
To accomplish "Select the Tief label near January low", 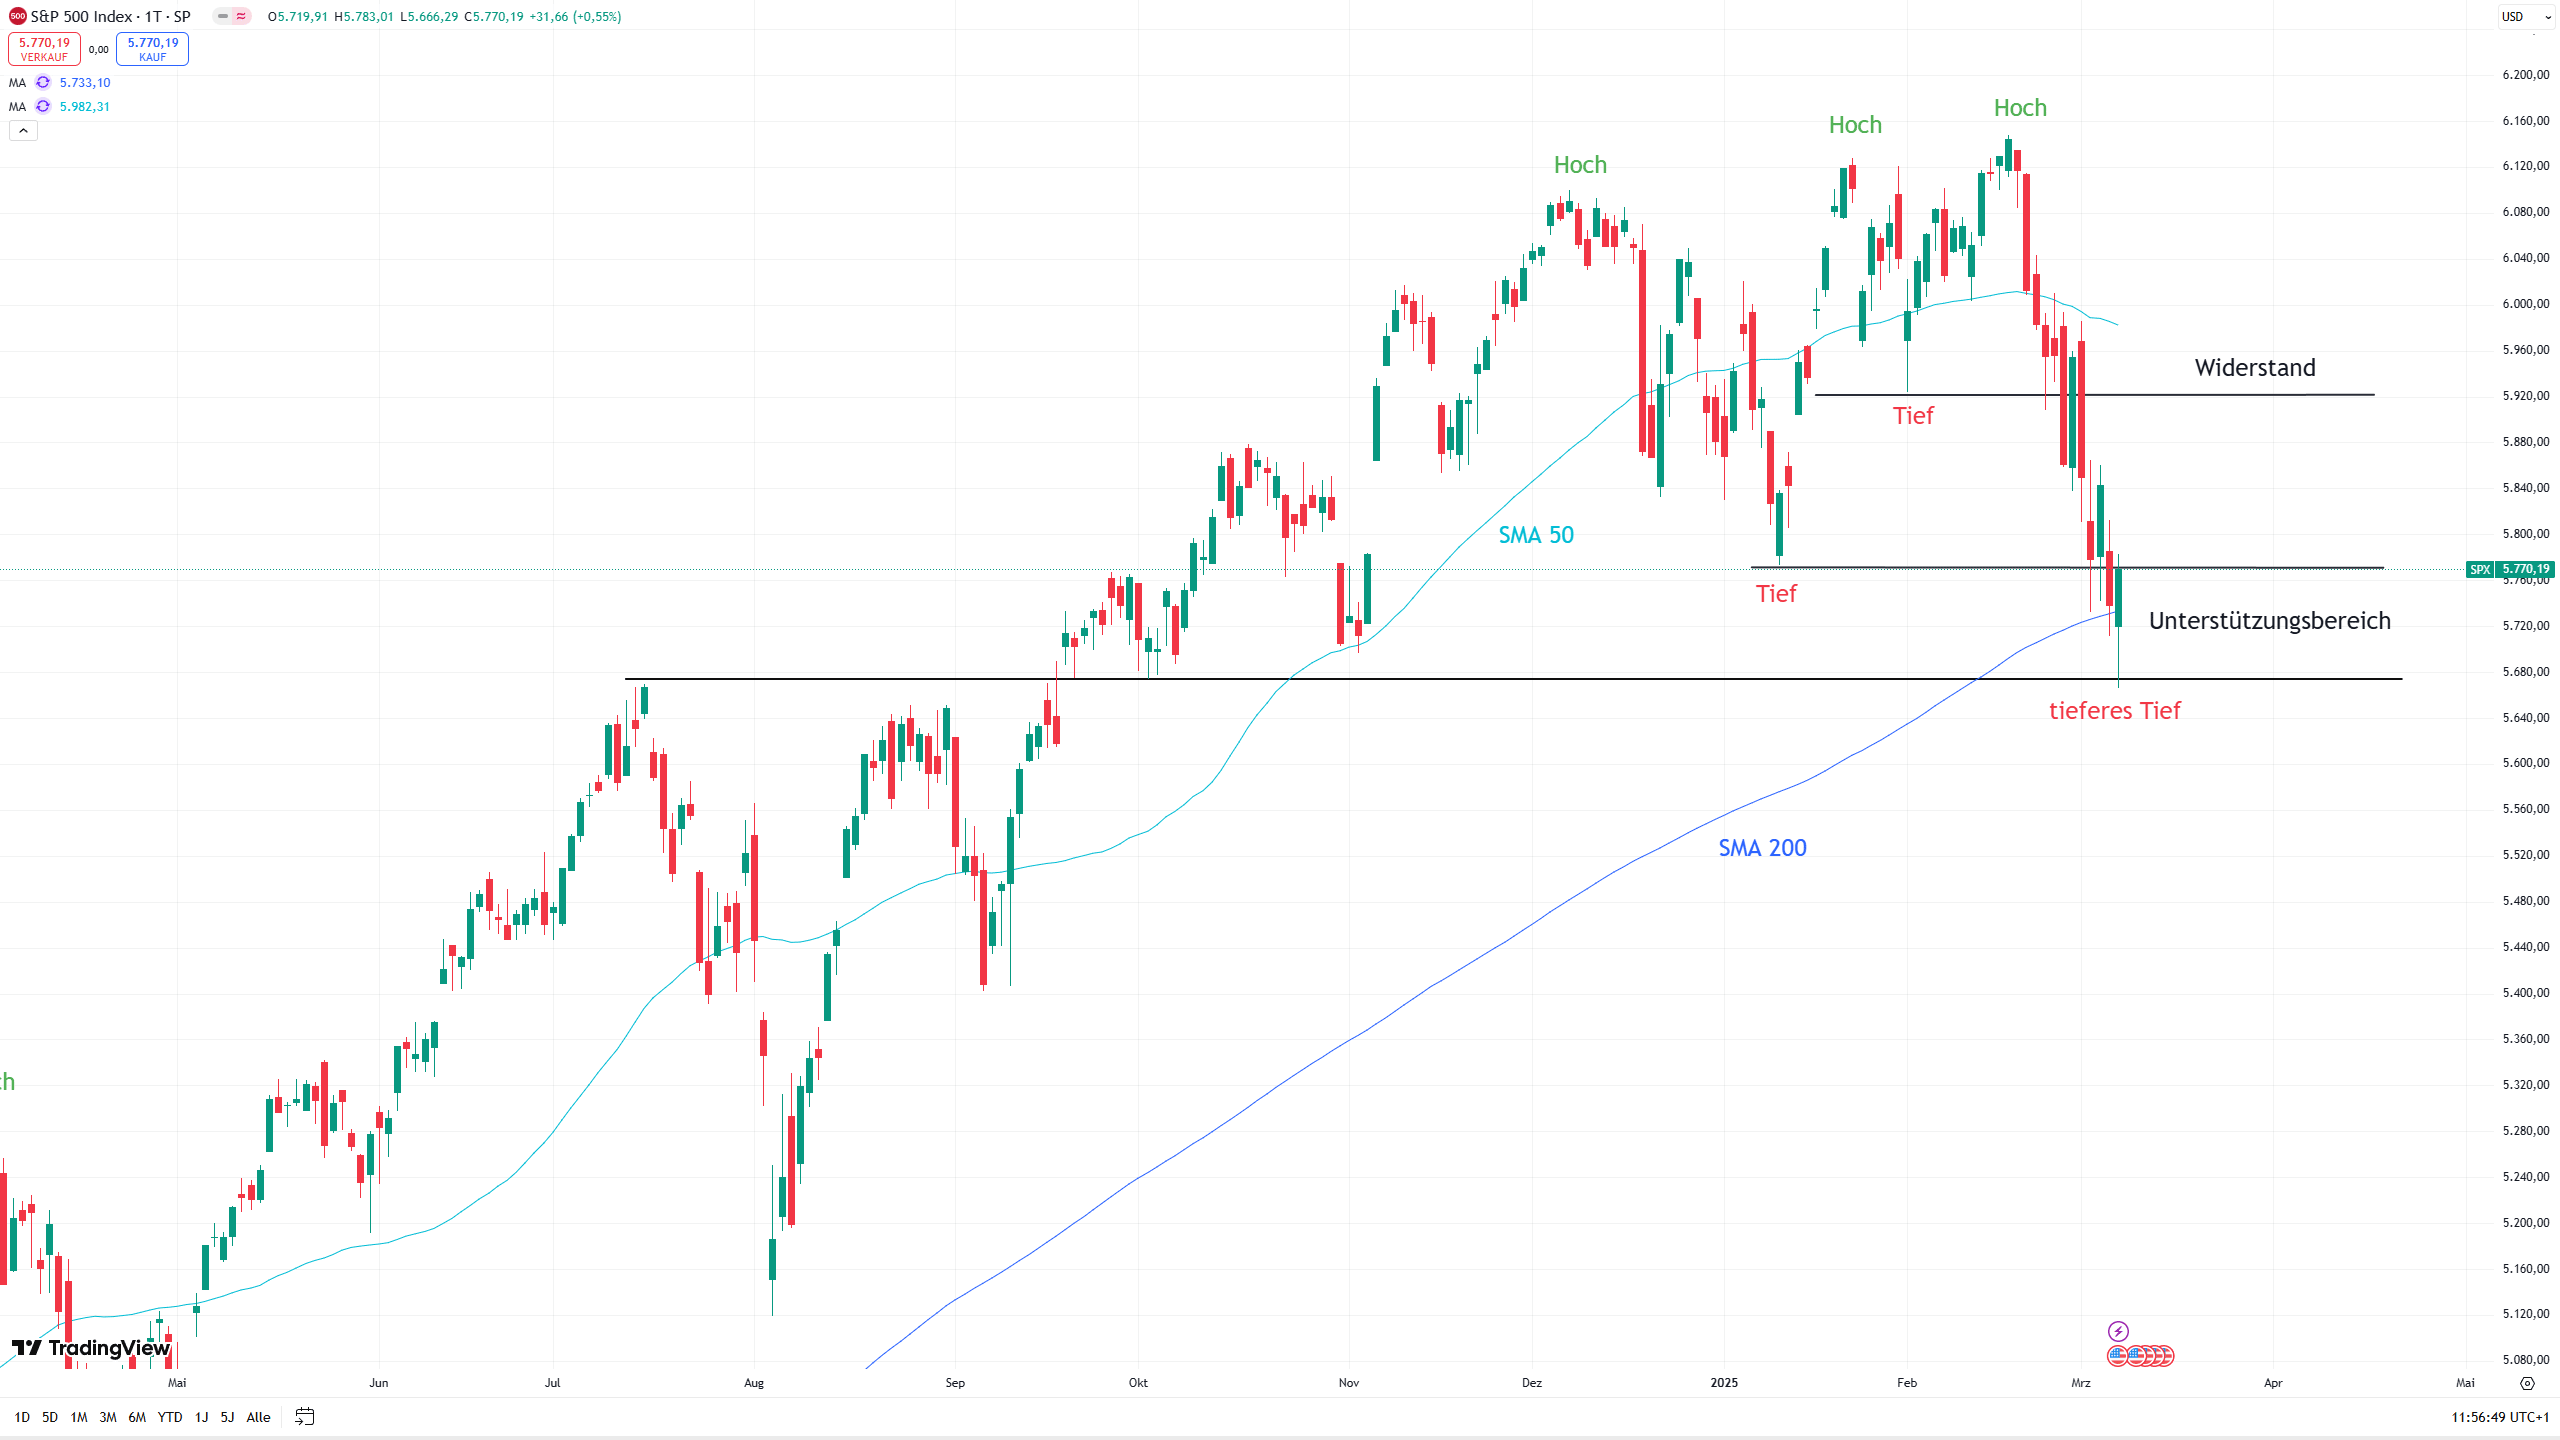I will coord(1776,594).
